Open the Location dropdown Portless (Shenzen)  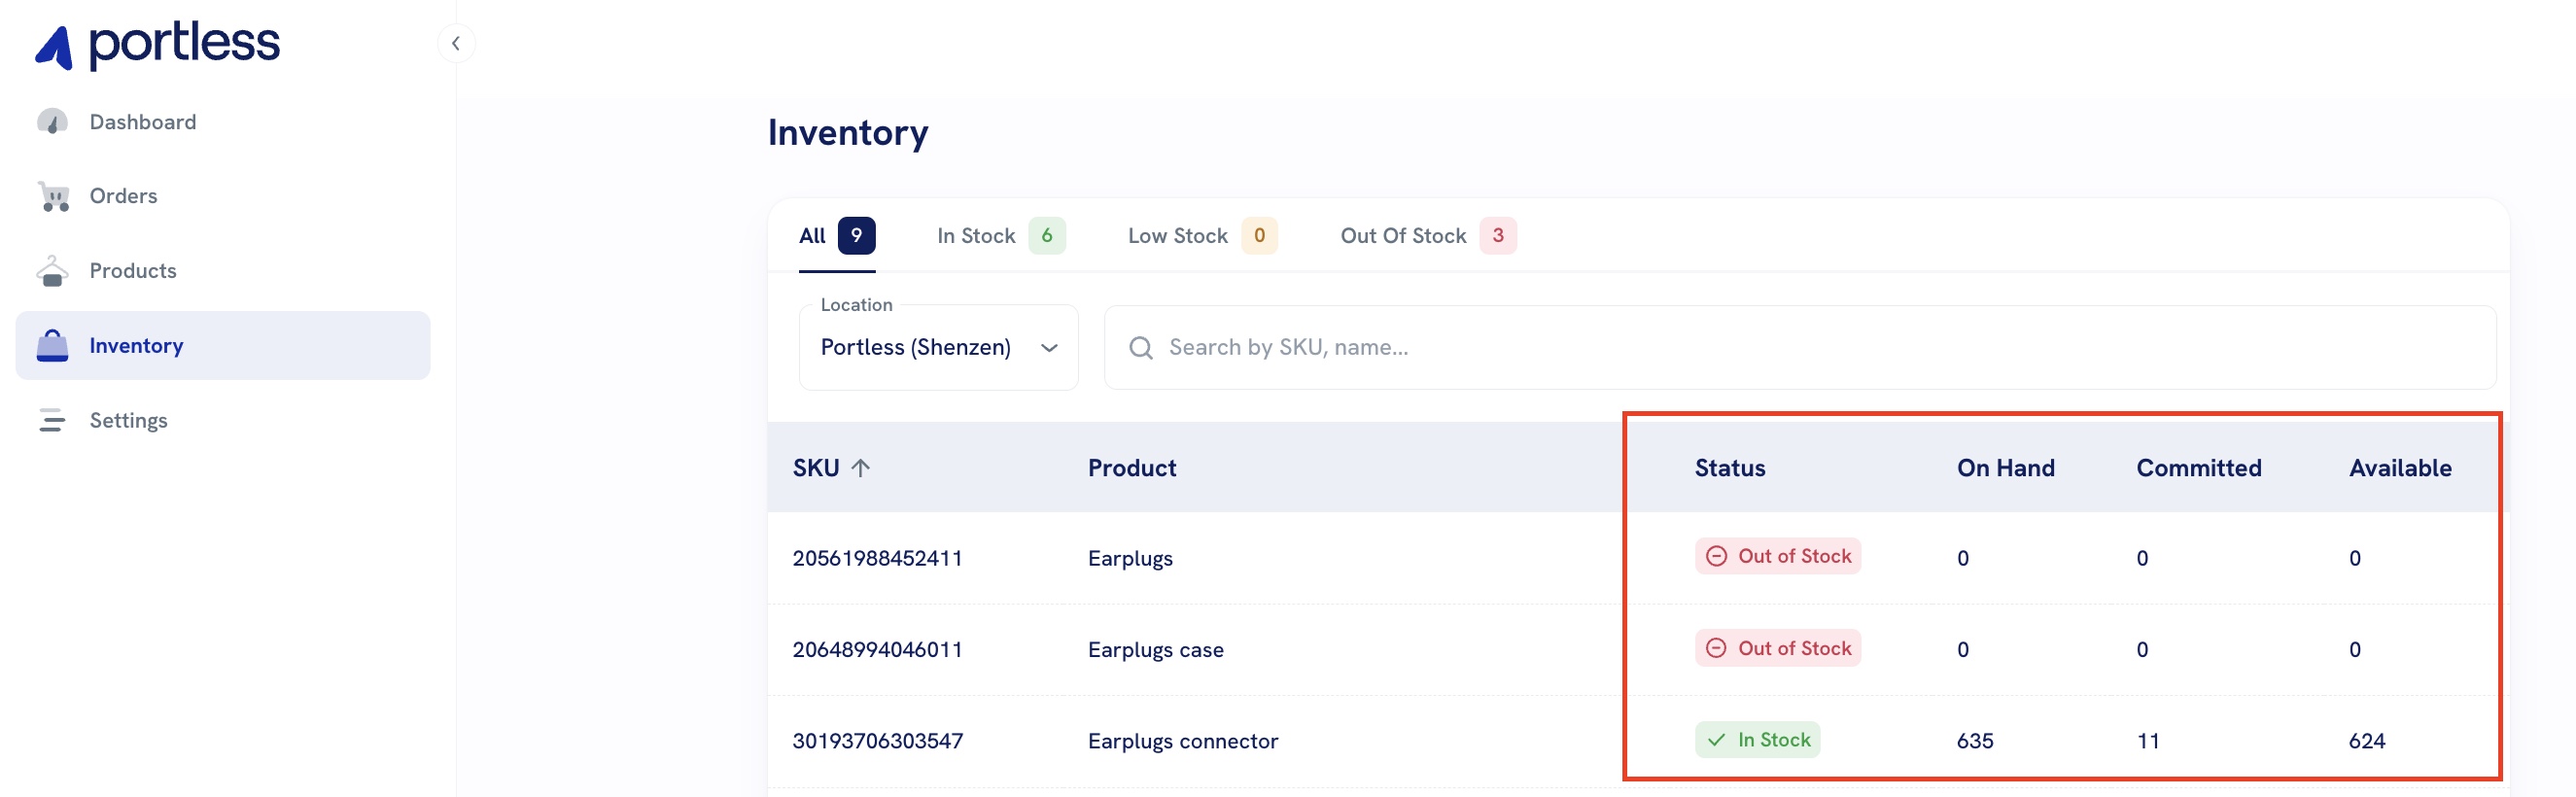[x=939, y=347]
